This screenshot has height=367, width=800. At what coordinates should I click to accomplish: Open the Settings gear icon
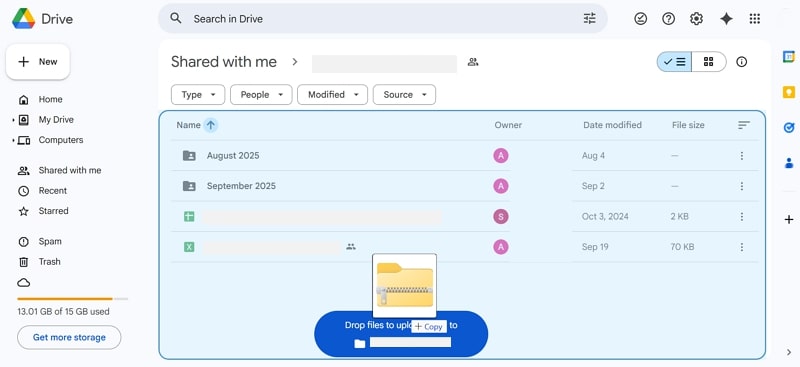coord(696,19)
